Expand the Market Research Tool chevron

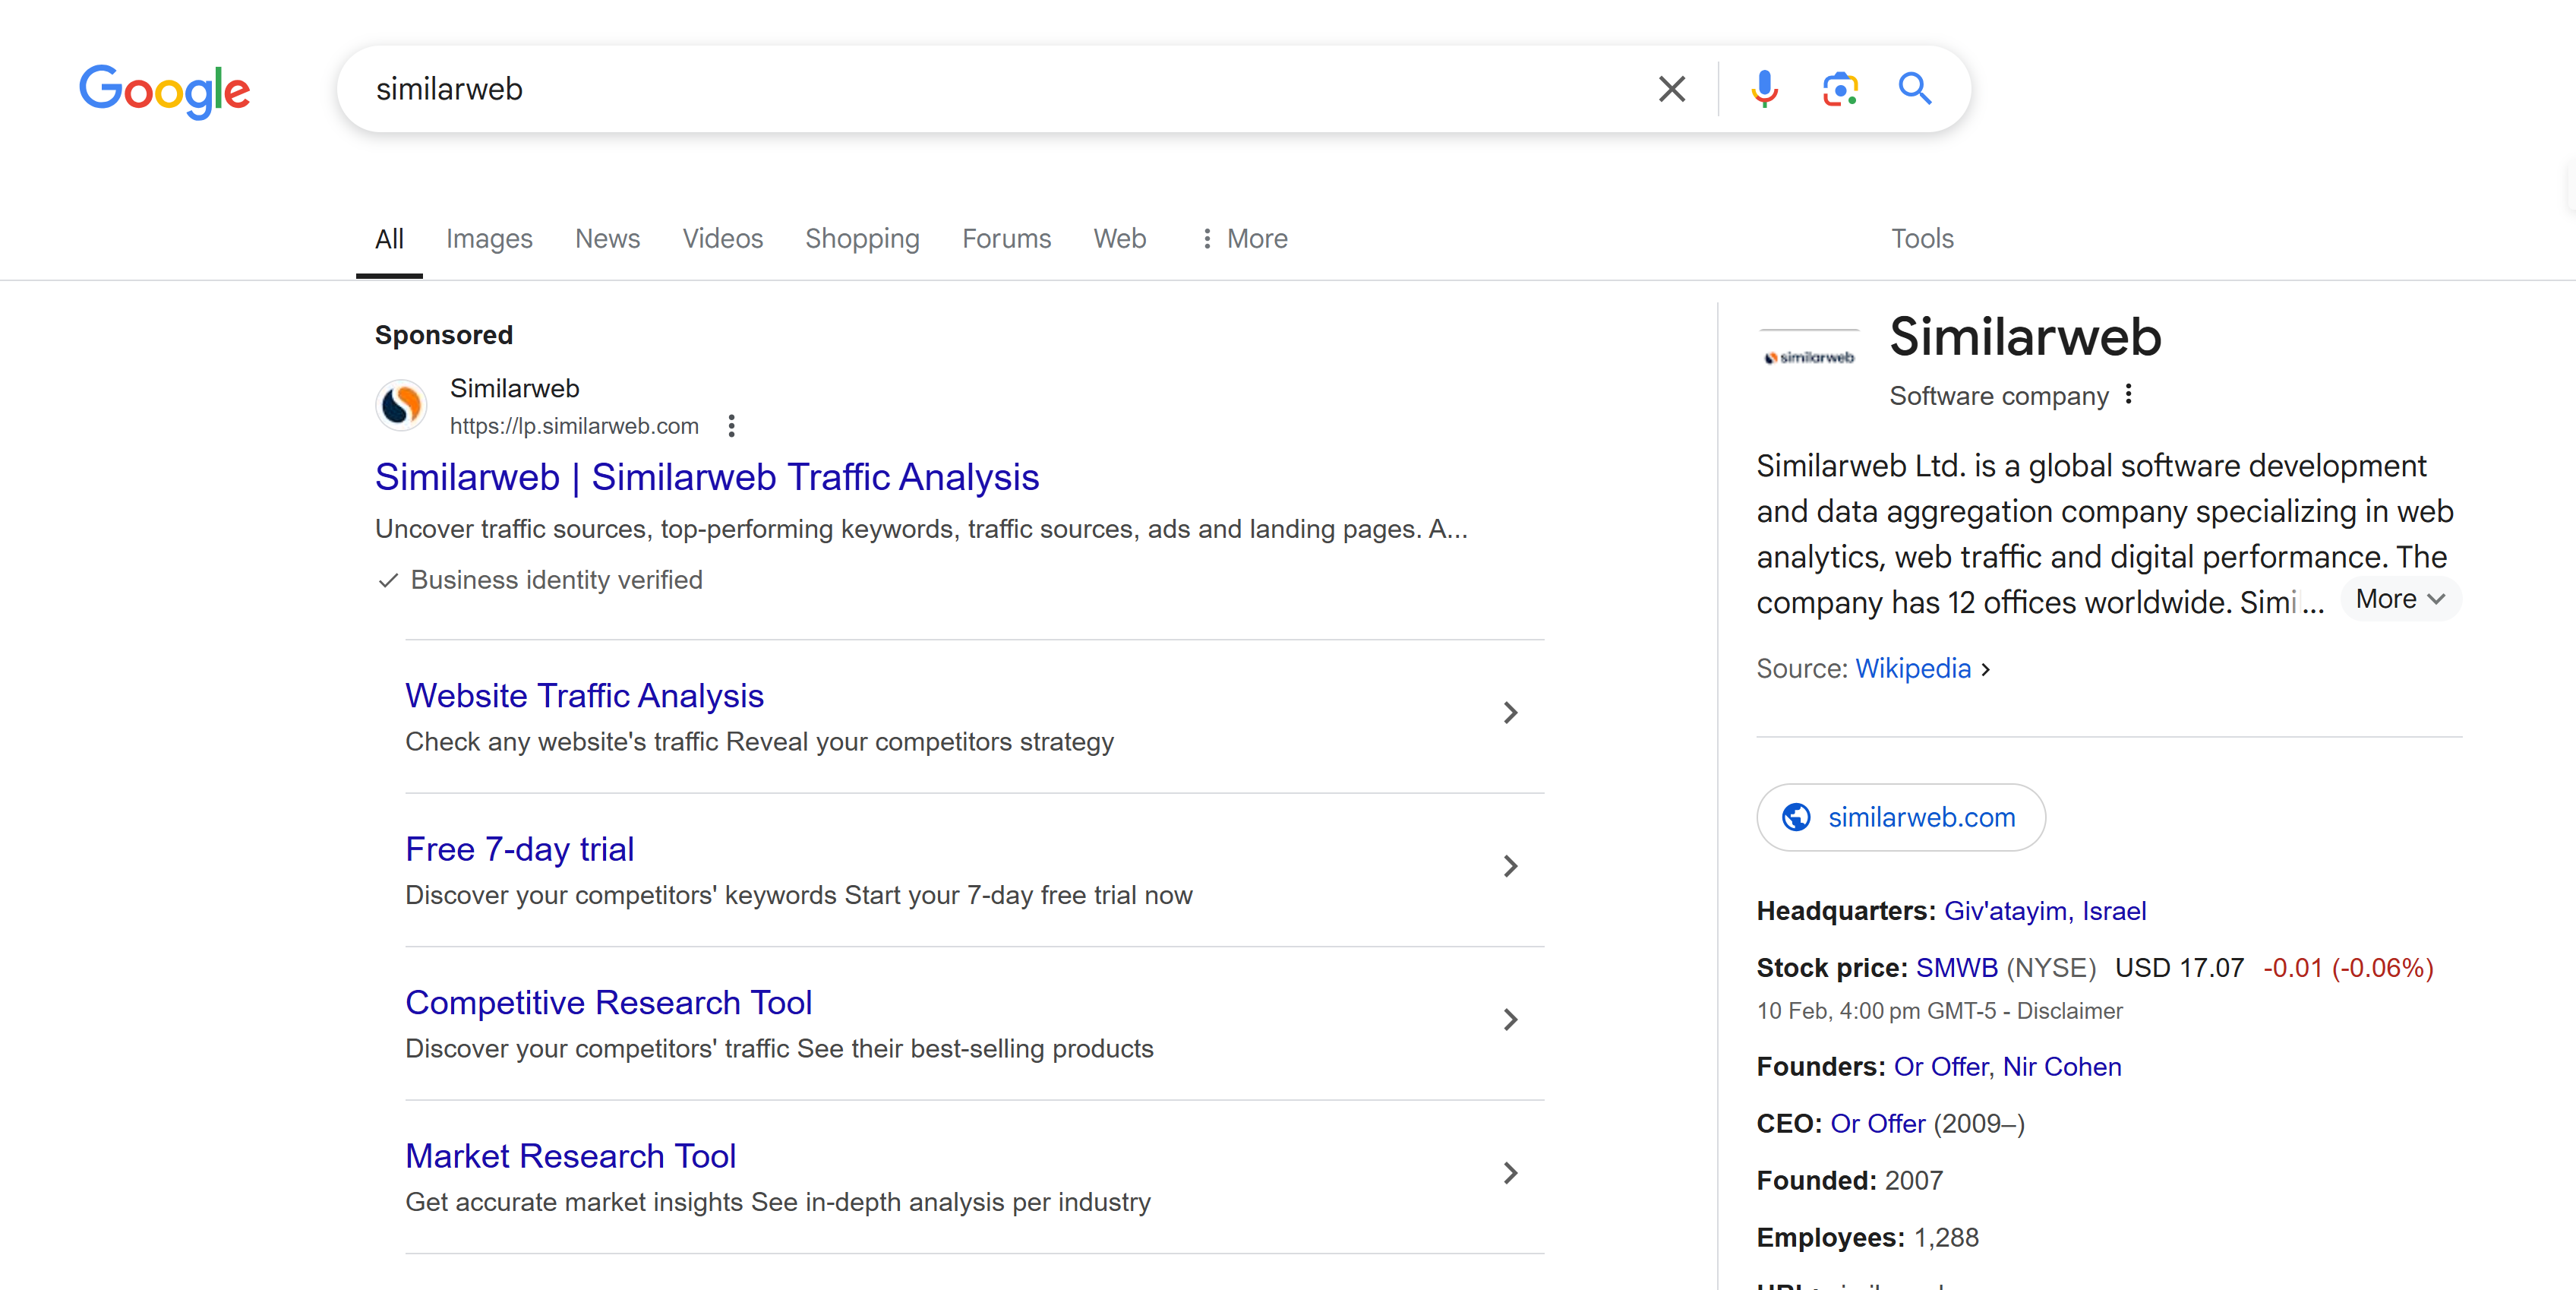1510,1173
